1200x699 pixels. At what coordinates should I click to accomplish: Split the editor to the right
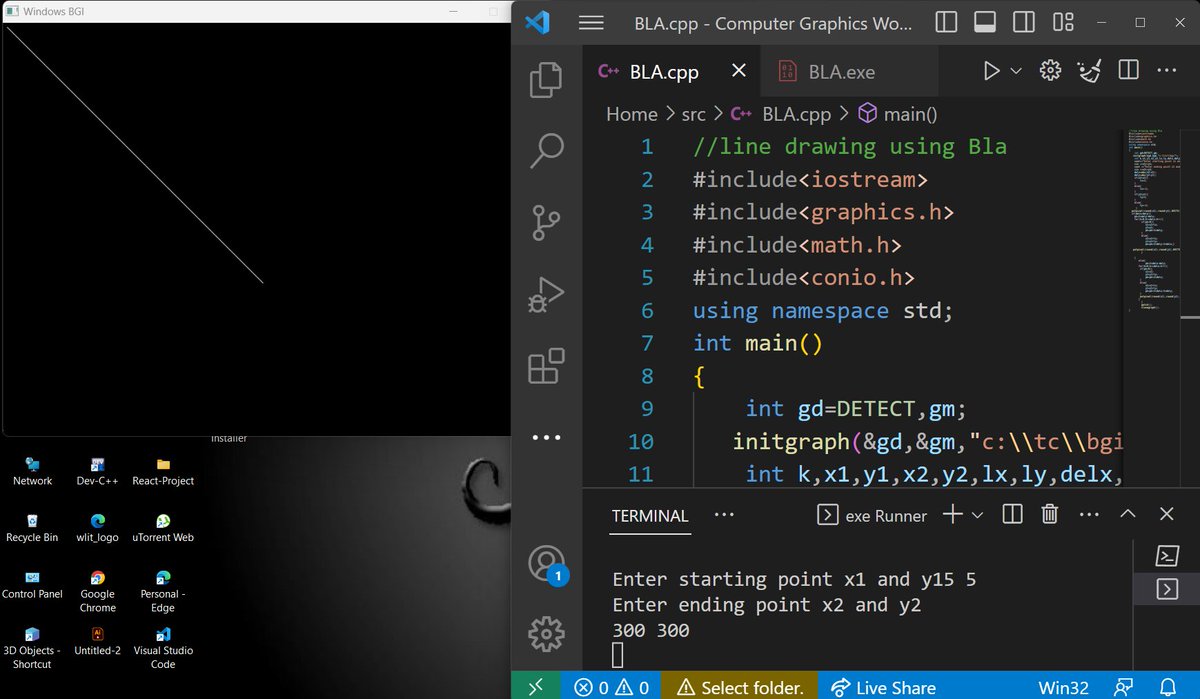1128,70
